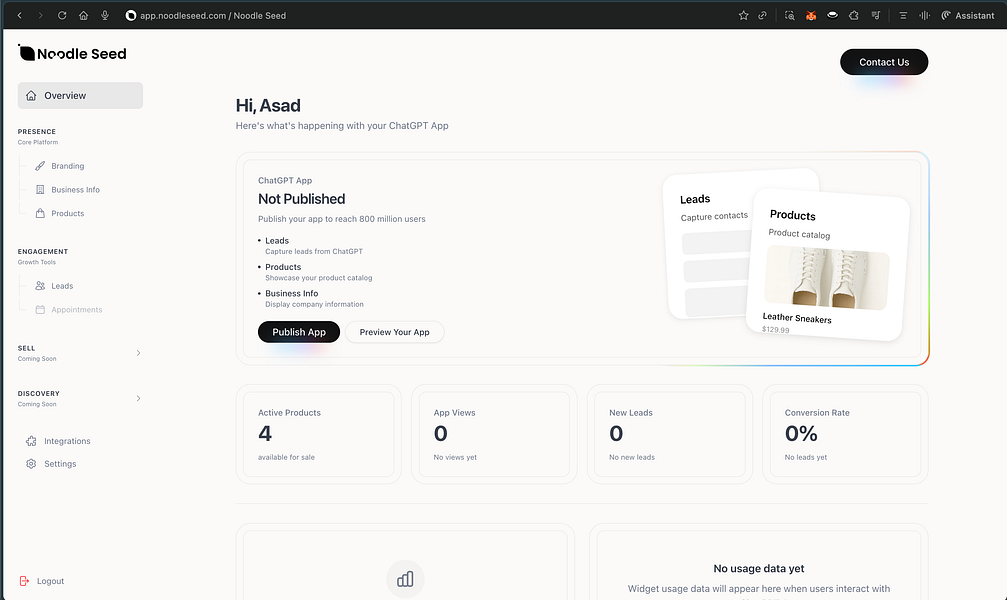The image size is (1007, 600).
Task: Click the Integrations puzzle icon
Action: 31,441
